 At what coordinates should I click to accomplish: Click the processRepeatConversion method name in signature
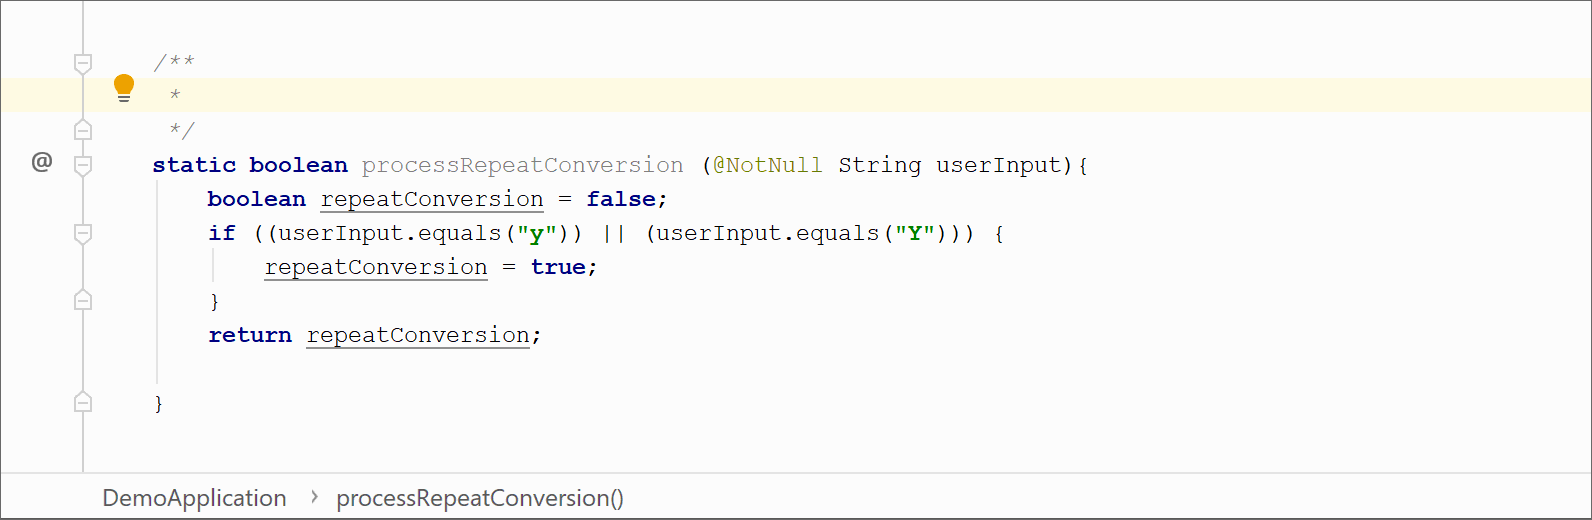pyautogui.click(x=522, y=165)
